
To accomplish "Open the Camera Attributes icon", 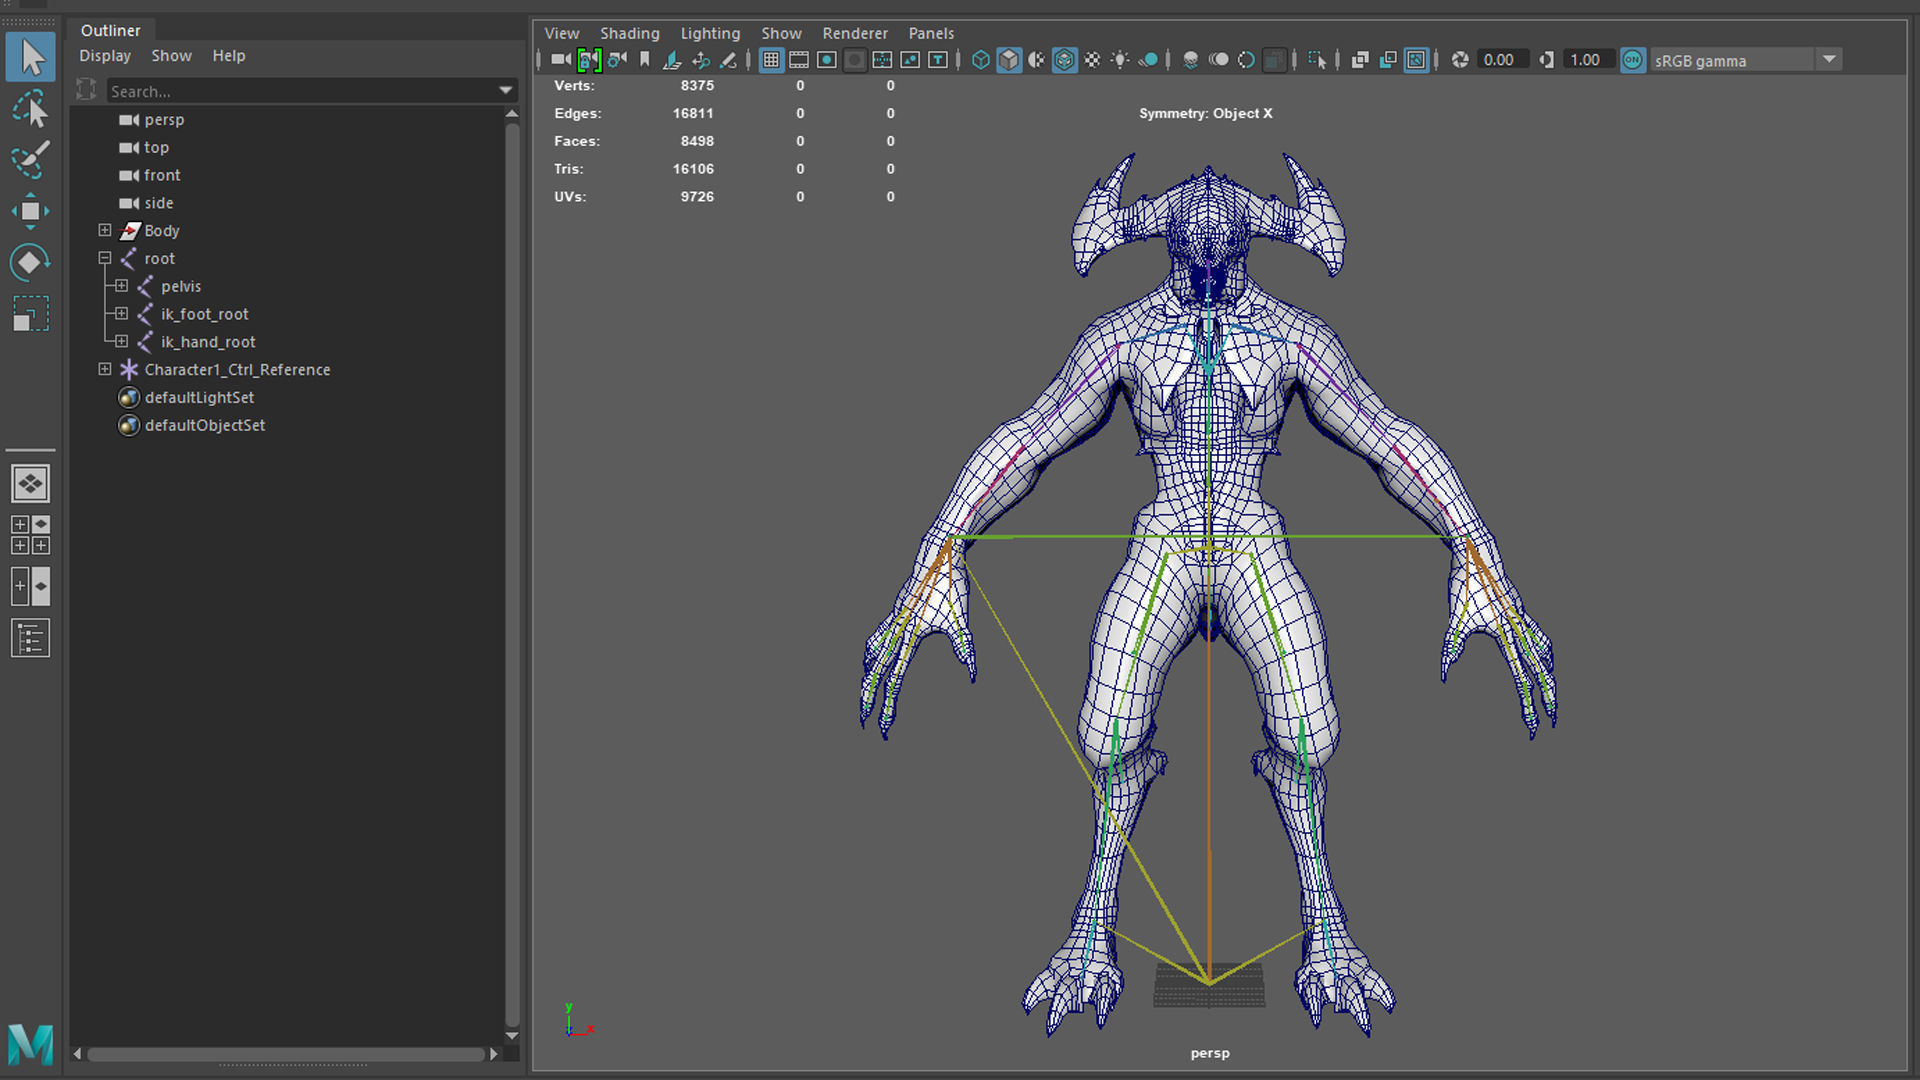I will 617,60.
